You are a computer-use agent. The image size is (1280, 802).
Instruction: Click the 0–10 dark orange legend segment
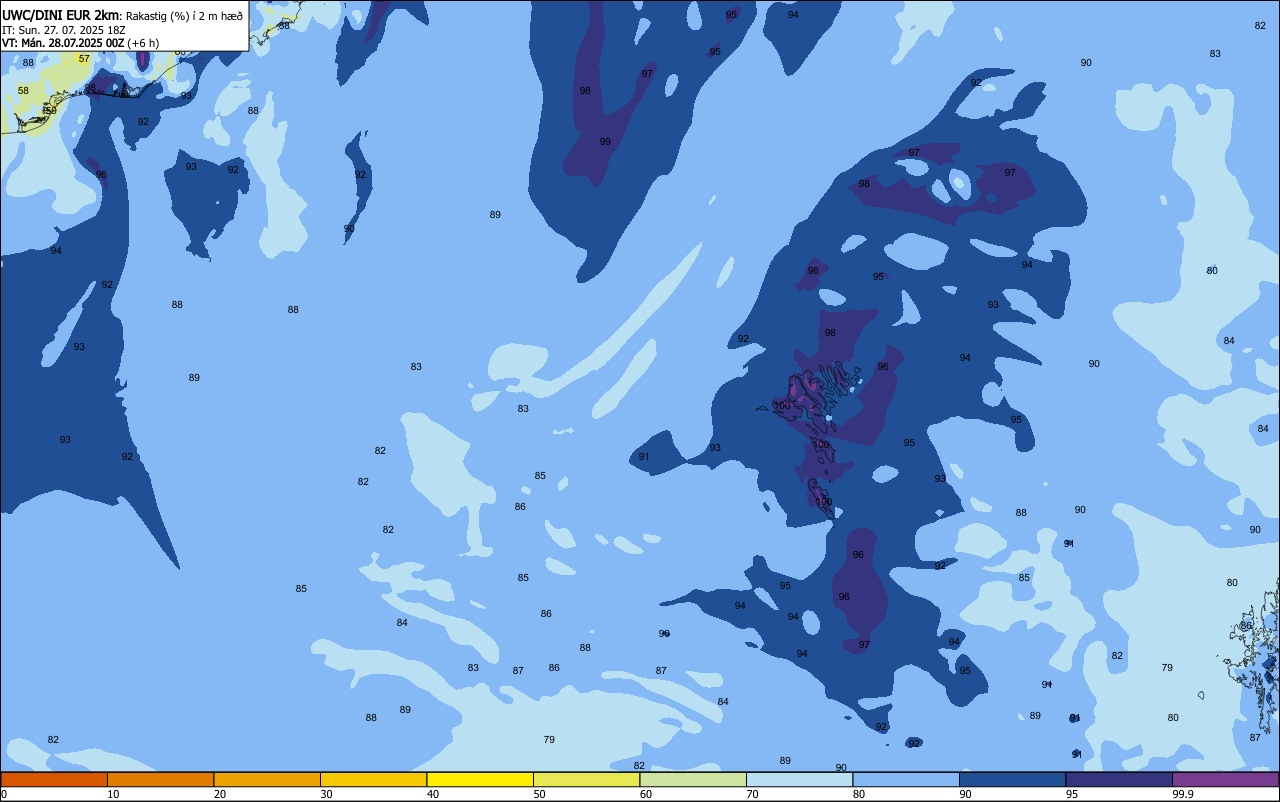pyautogui.click(x=54, y=779)
